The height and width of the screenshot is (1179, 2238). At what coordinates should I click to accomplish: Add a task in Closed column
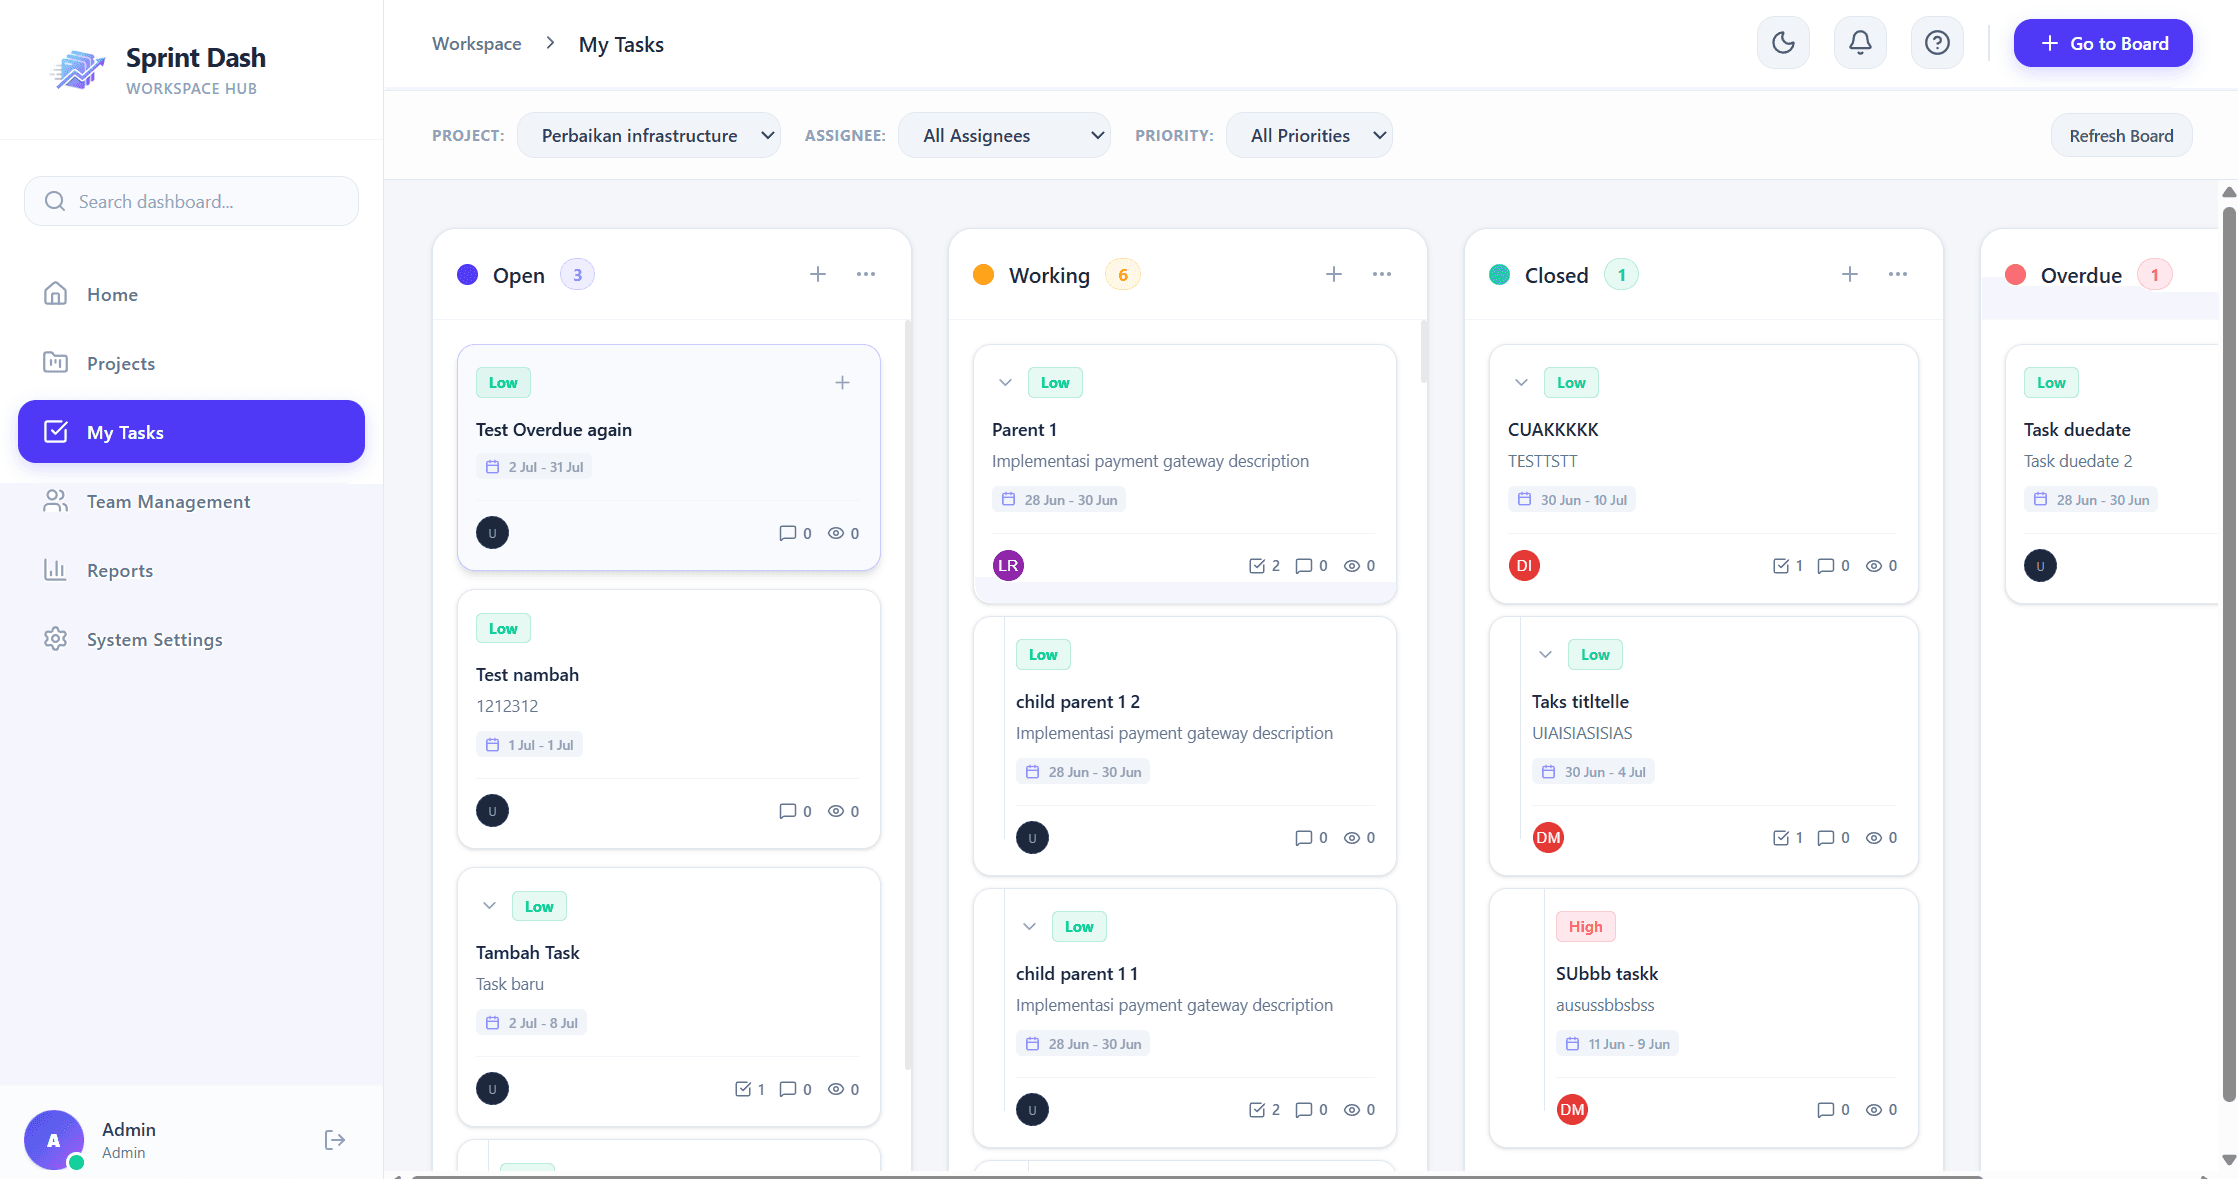pyautogui.click(x=1850, y=274)
